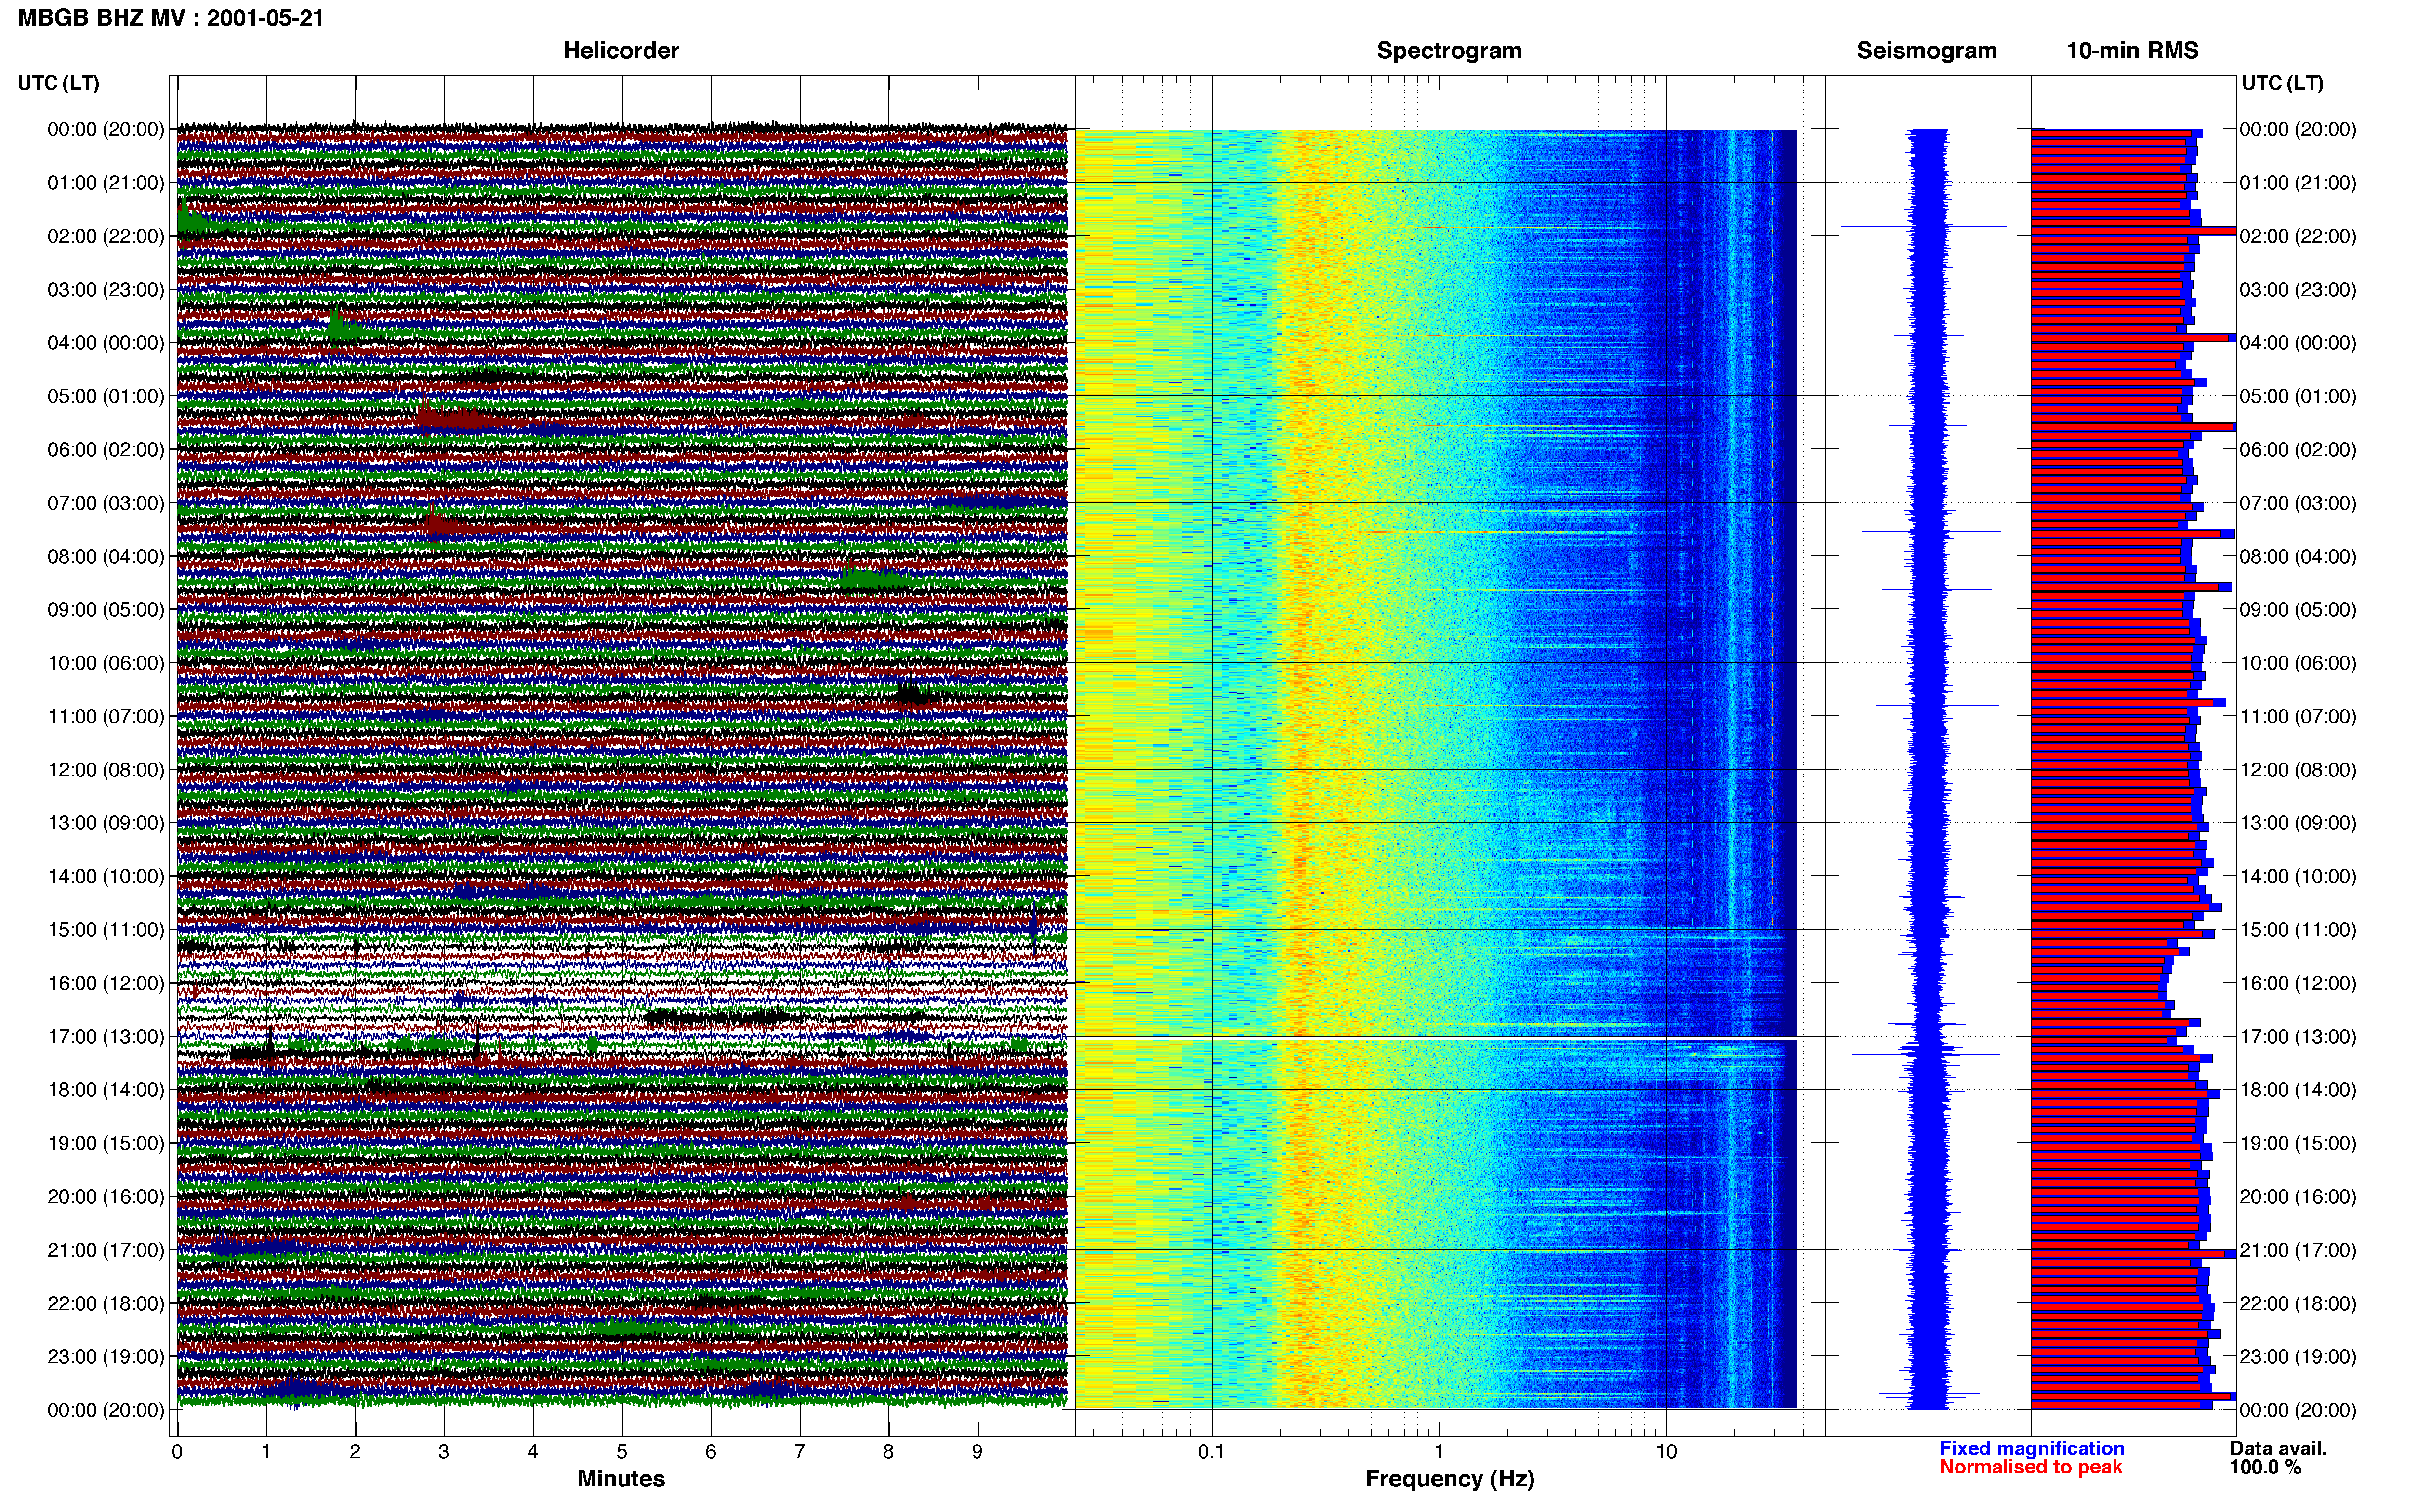Viewport: 2418px width, 1512px height.
Task: Click the 'Data avail. 100.0 %' text
Action: click(x=2278, y=1458)
